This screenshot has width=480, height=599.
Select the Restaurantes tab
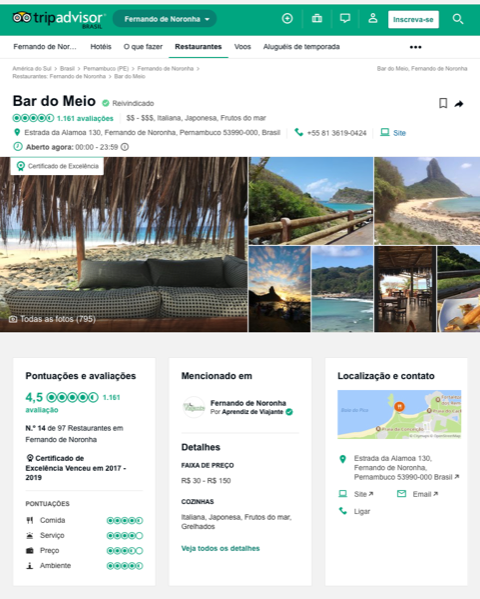[198, 47]
